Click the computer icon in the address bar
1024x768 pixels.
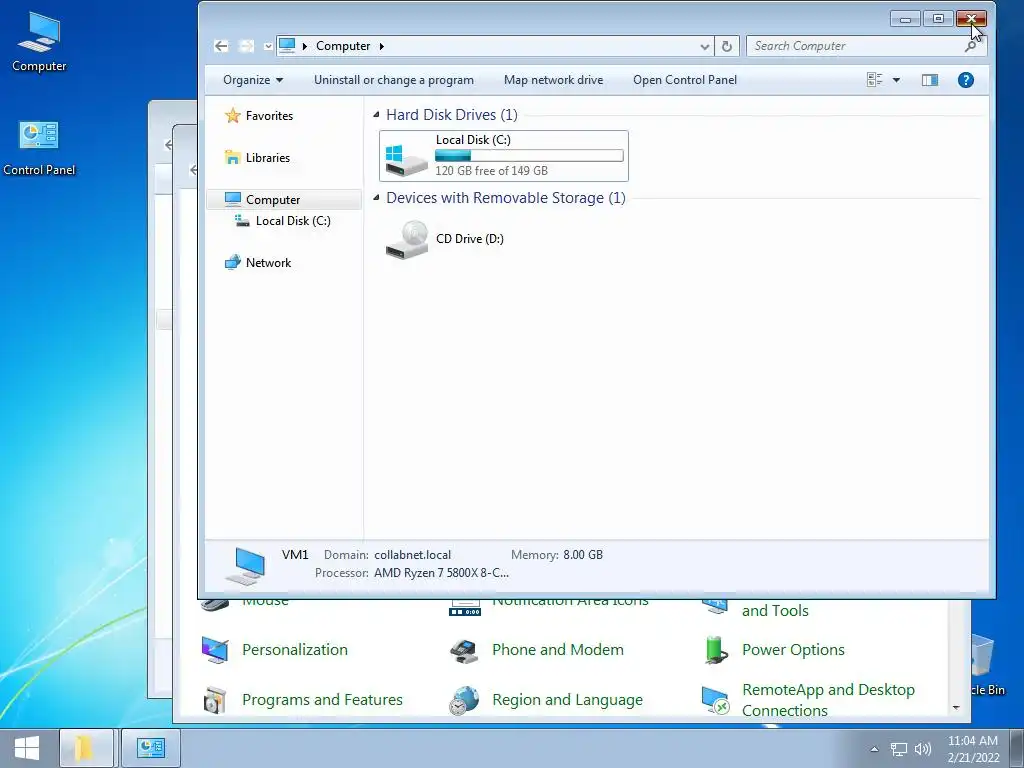pos(287,46)
